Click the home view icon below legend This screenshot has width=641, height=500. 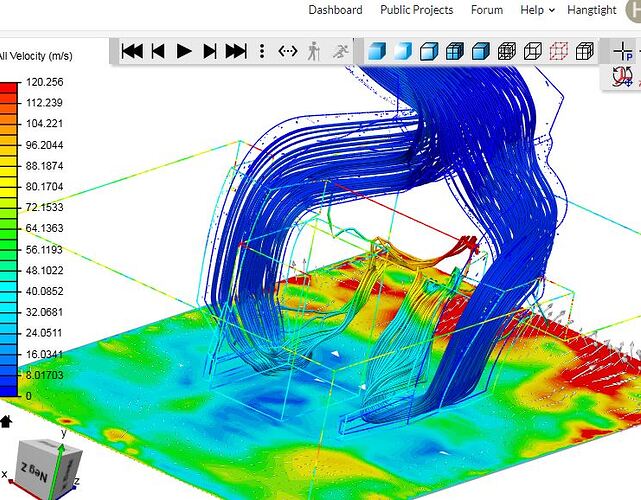point(6,421)
